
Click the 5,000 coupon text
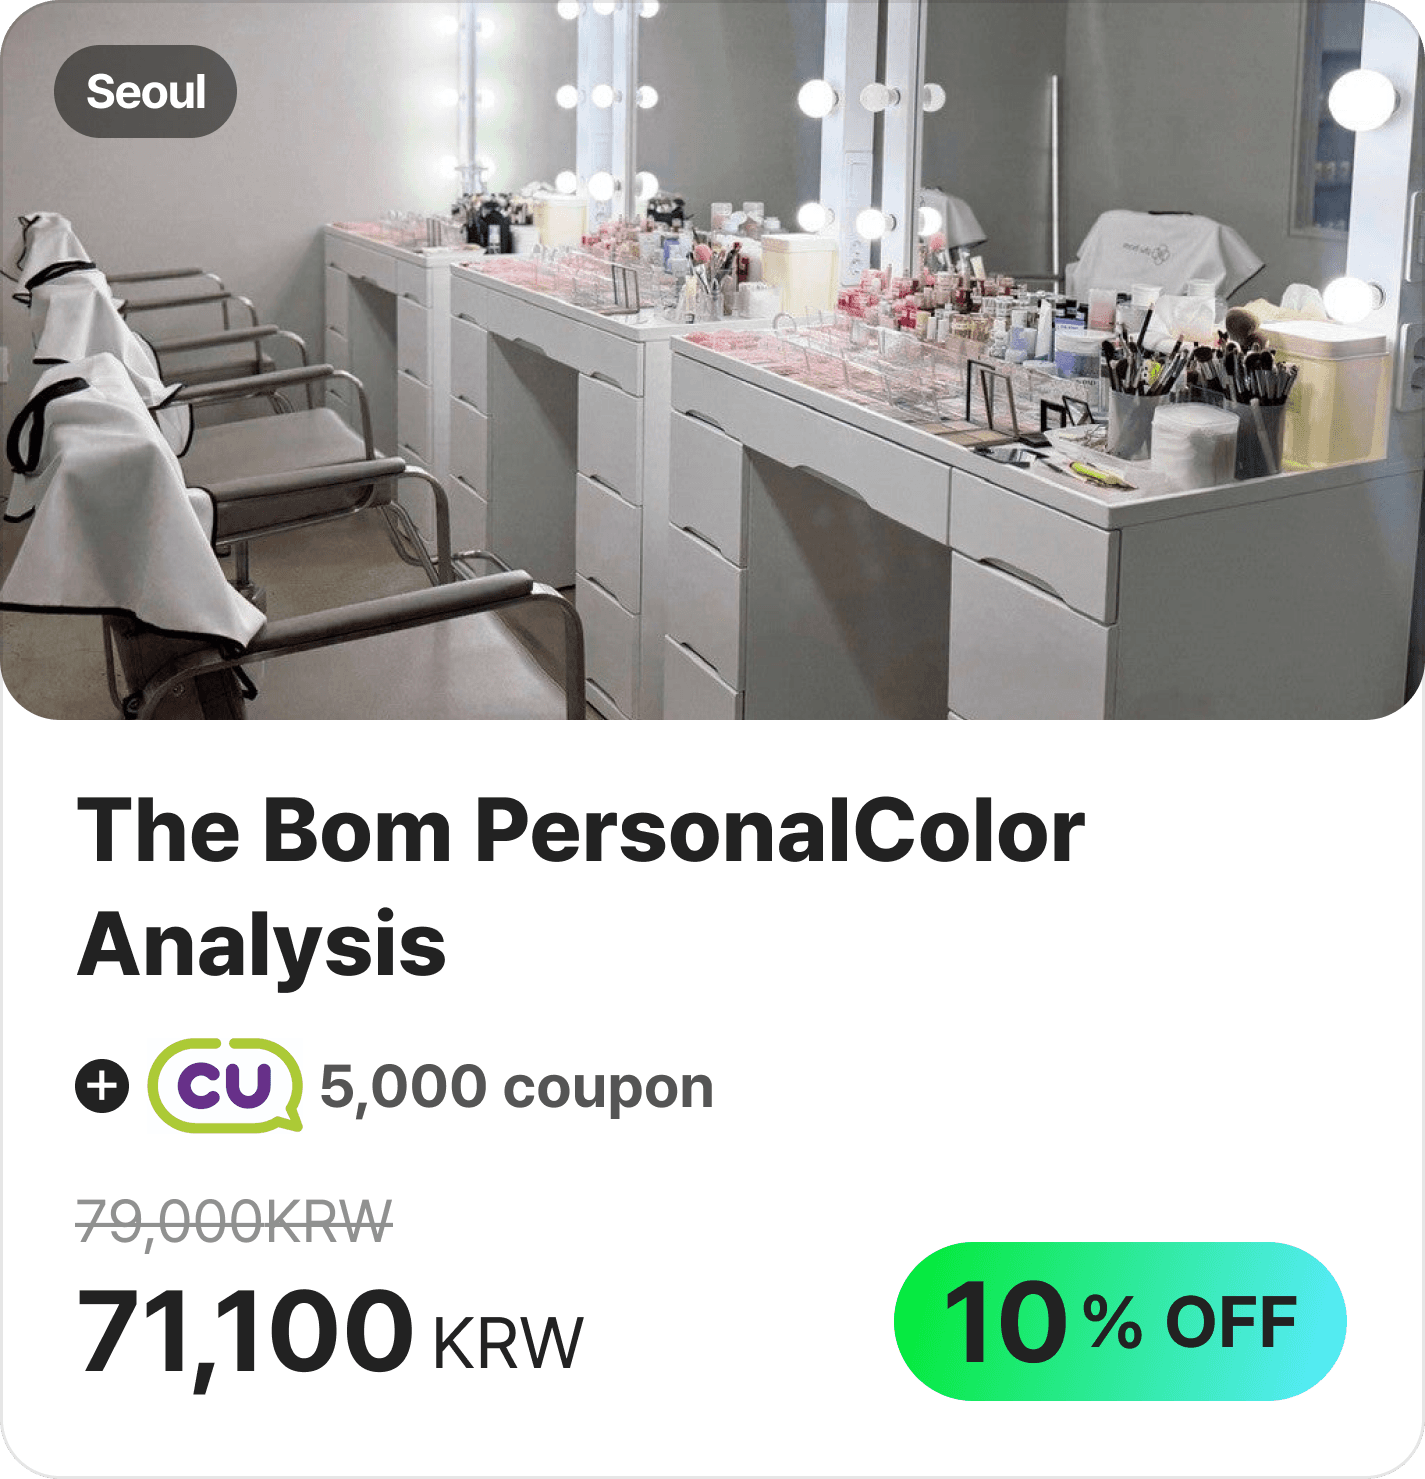tap(516, 1087)
